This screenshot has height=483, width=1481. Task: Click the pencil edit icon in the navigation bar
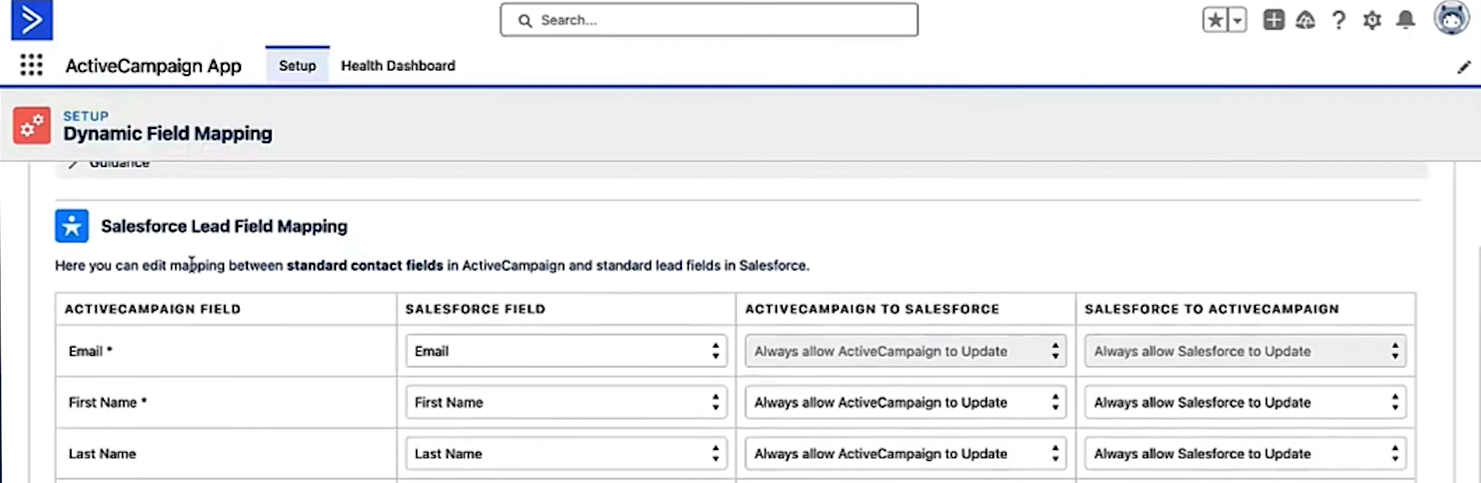coord(1465,67)
